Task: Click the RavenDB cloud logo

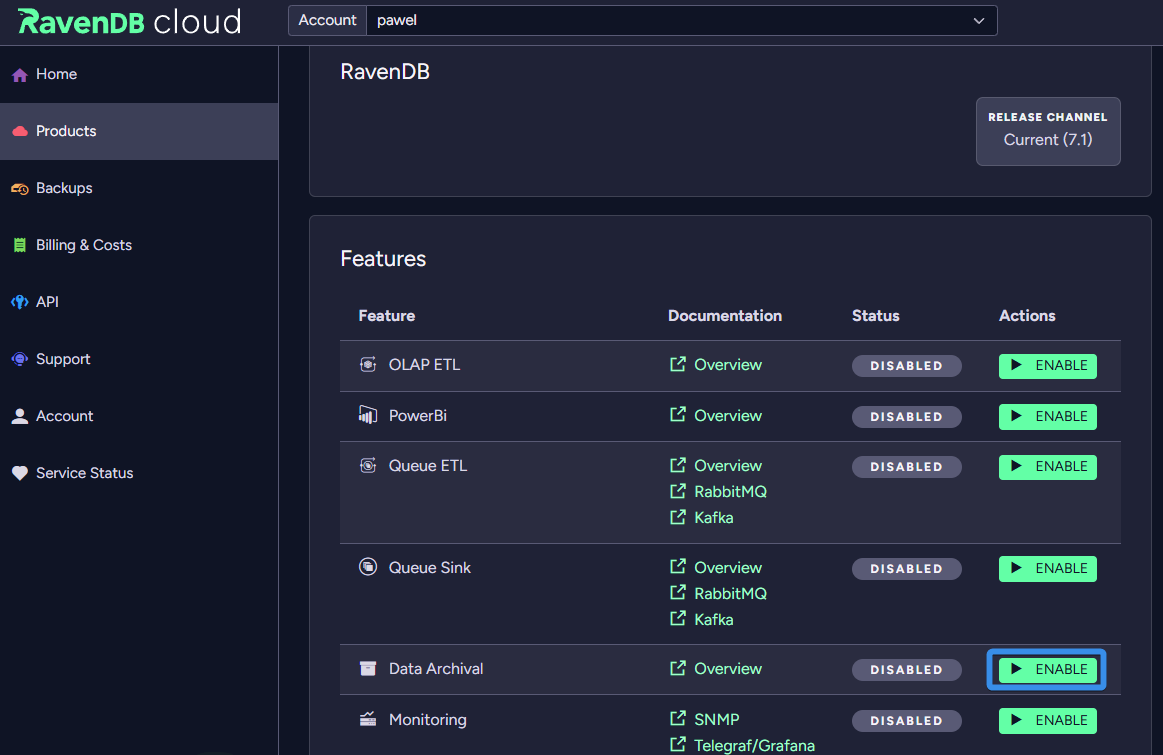Action: pos(129,21)
